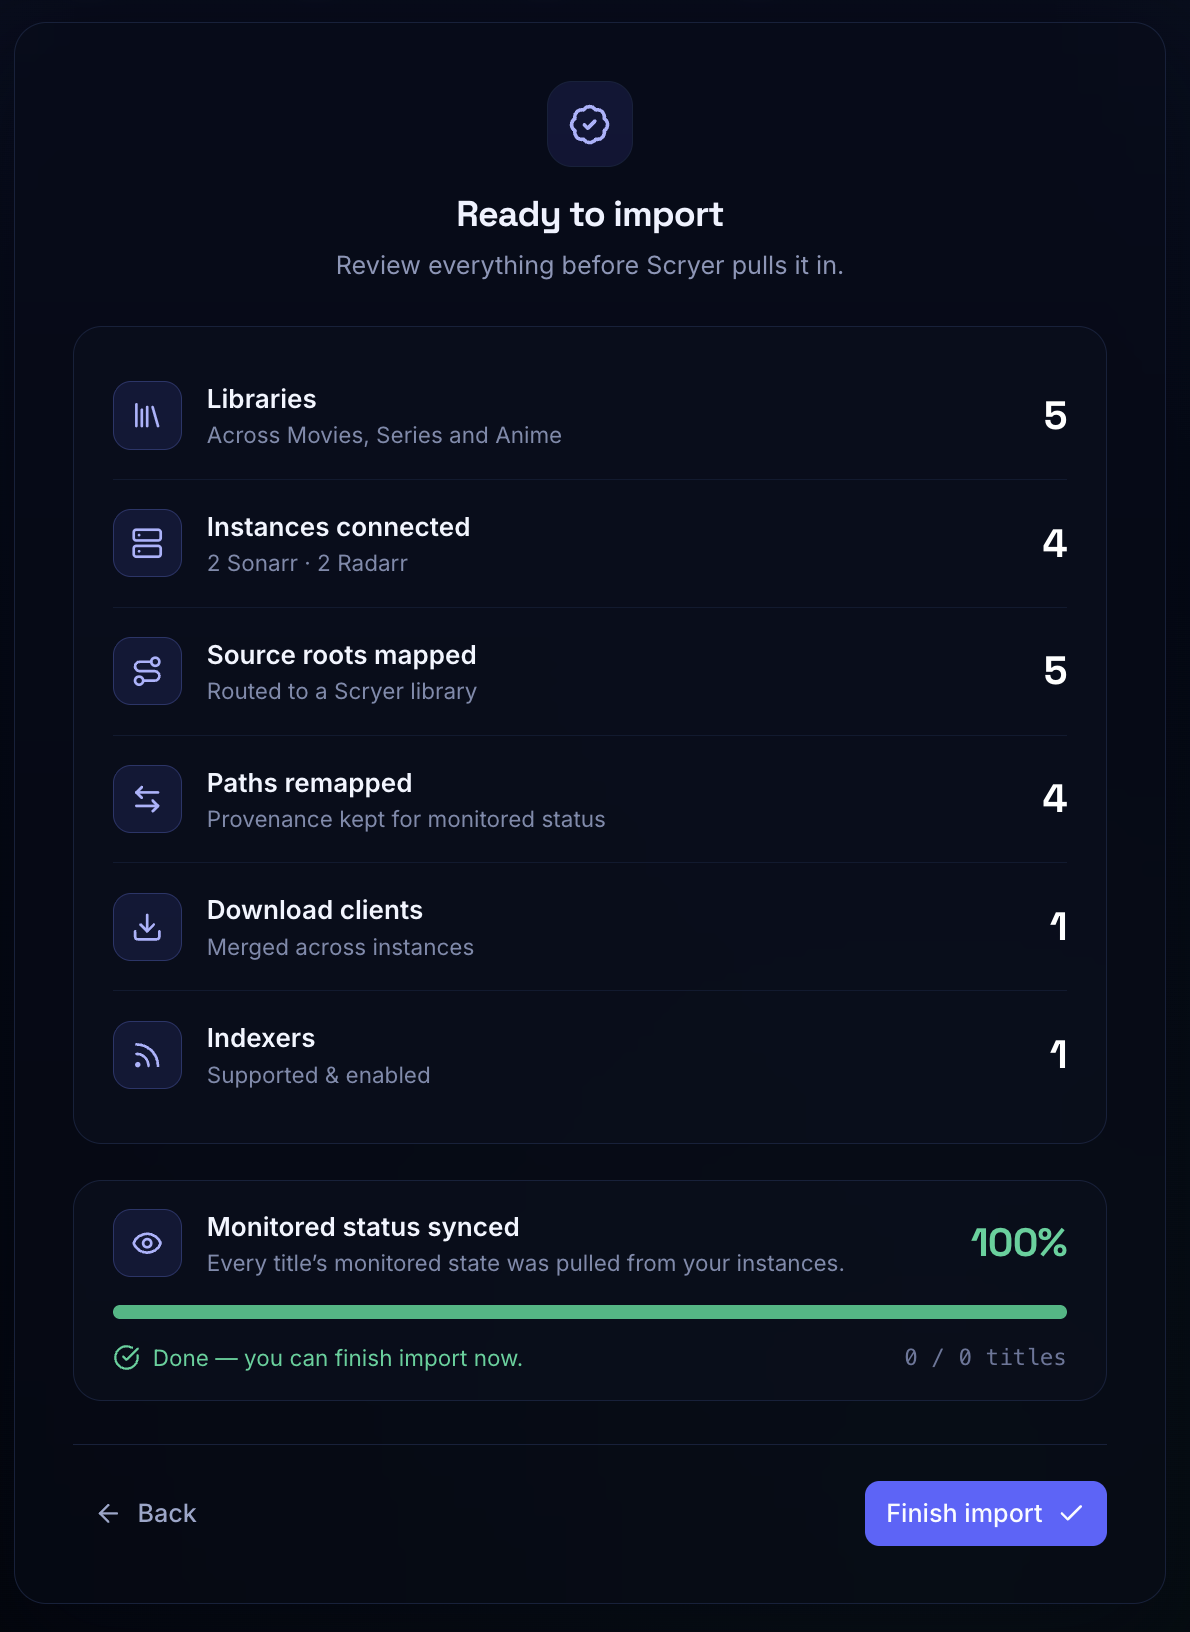Click the Indexers RSS feed icon
Image resolution: width=1190 pixels, height=1632 pixels.
point(147,1055)
